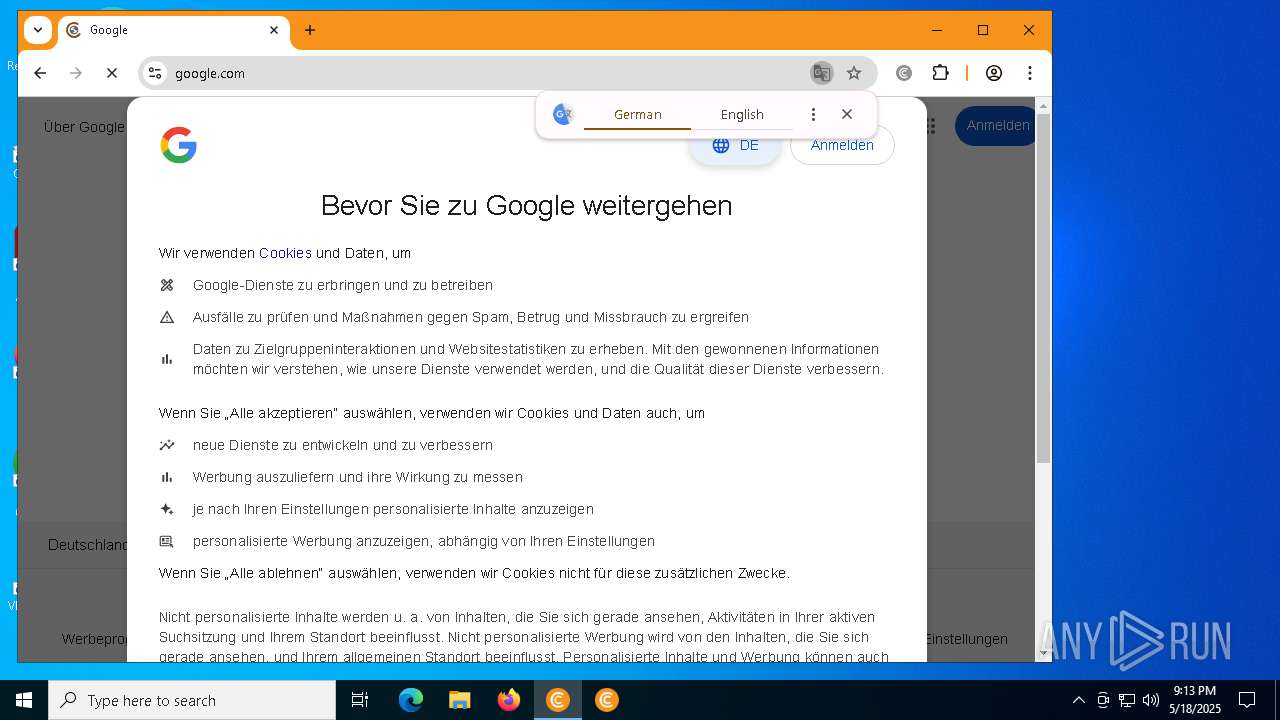Click the Über Google link
1280x720 pixels.
click(x=84, y=127)
